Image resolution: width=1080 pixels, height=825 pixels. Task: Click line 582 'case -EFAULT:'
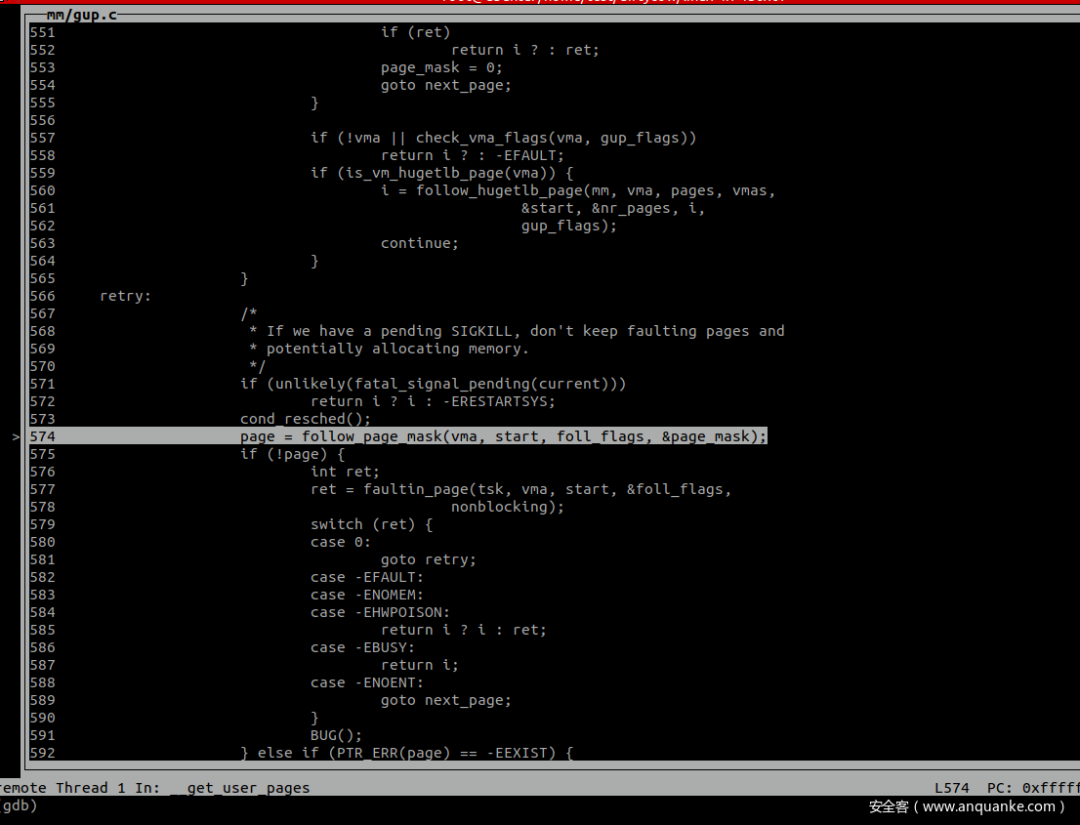point(366,577)
